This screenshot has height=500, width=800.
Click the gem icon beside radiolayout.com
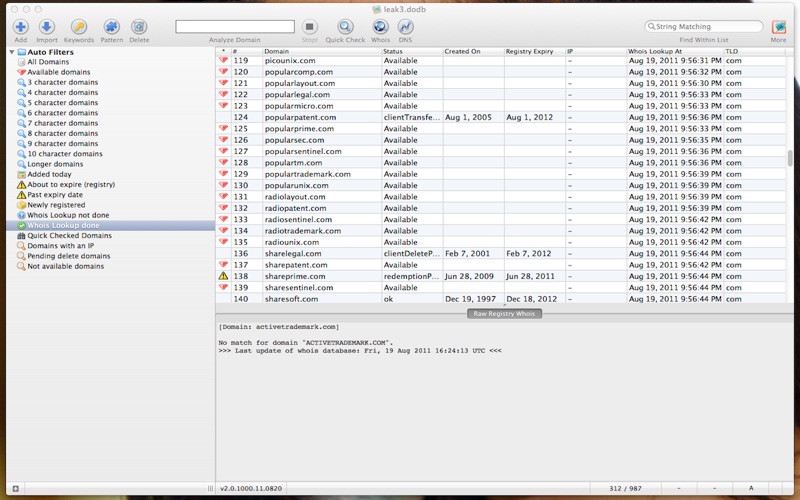coord(223,196)
